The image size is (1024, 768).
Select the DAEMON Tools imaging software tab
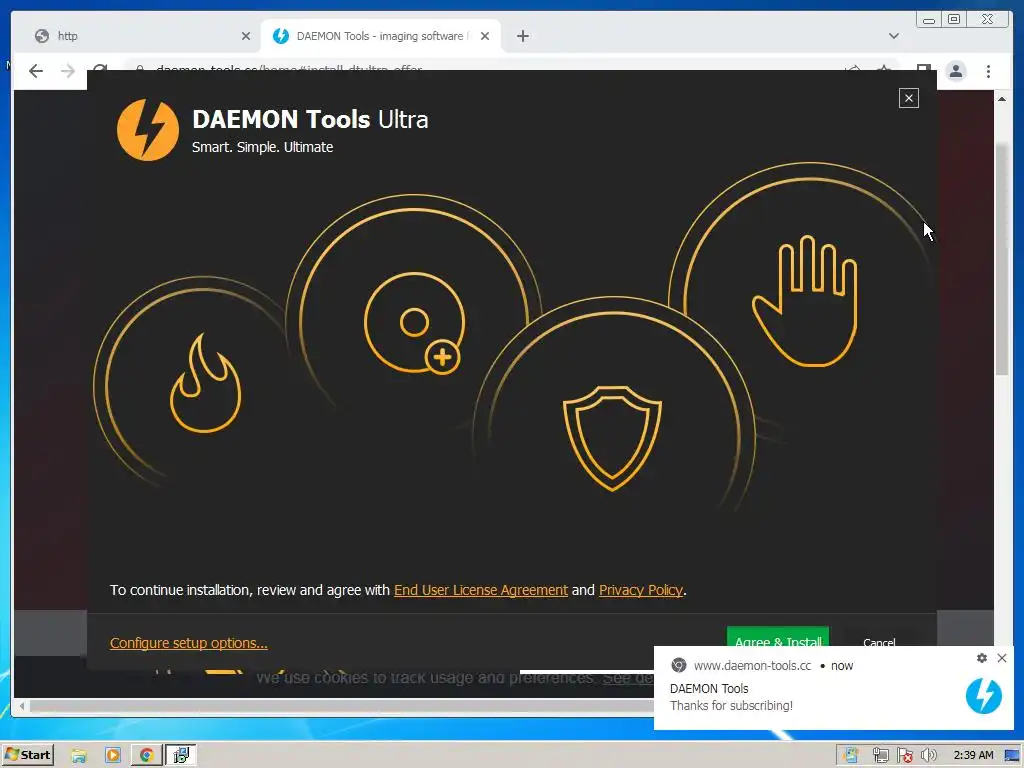tap(380, 36)
